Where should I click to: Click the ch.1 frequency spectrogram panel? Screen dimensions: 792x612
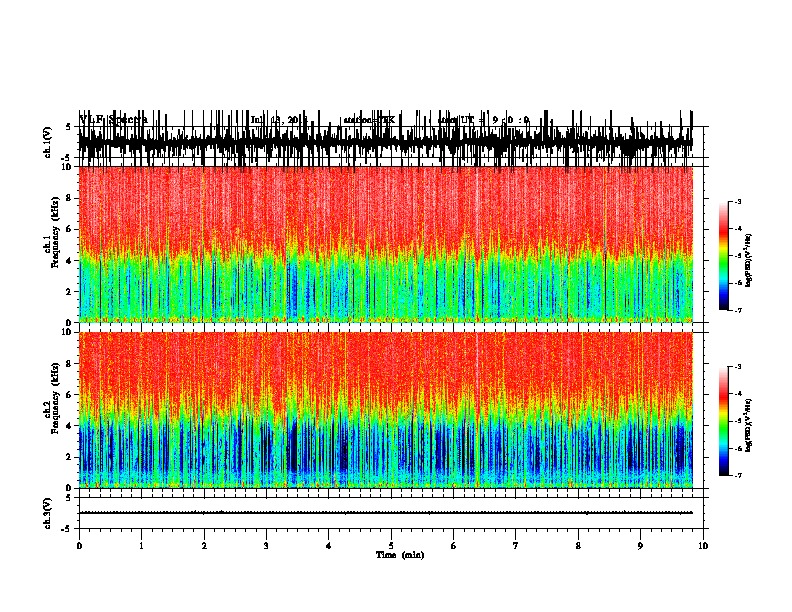(385, 244)
